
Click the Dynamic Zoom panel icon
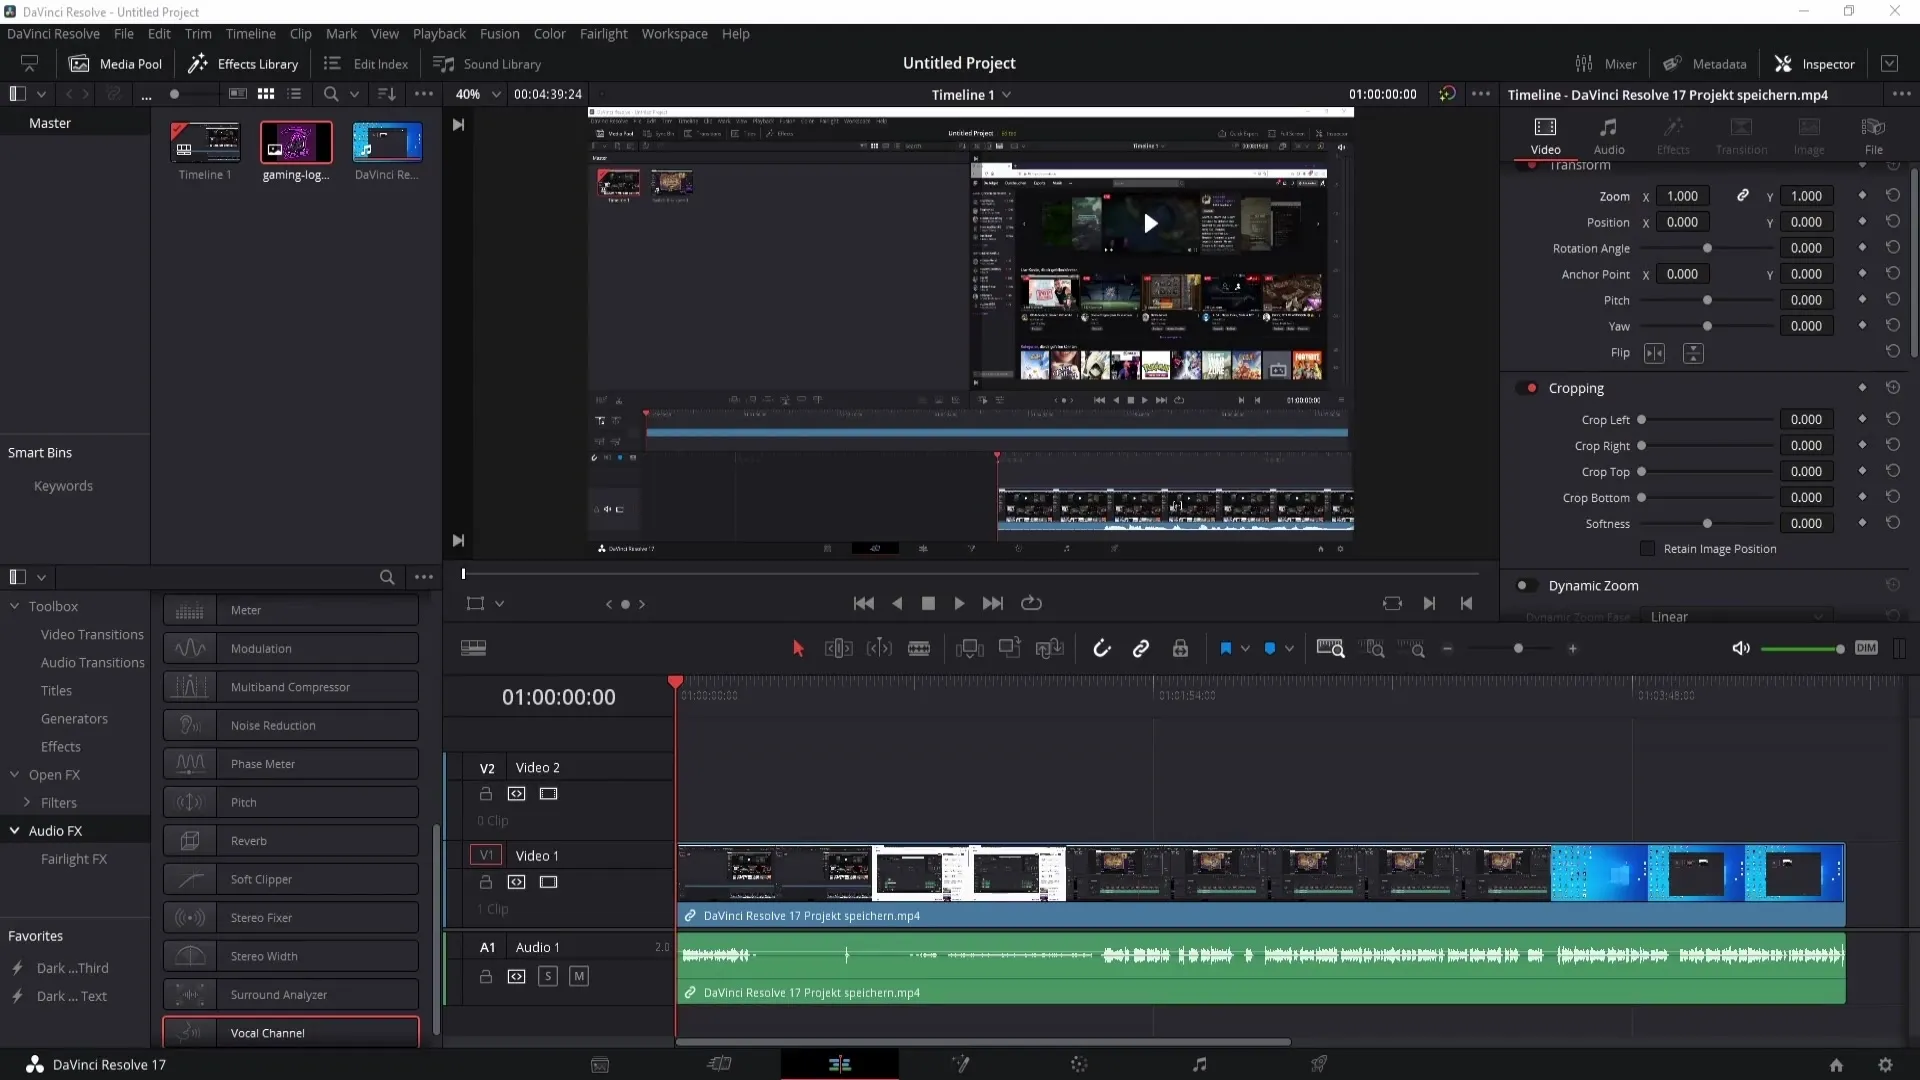pos(1523,584)
